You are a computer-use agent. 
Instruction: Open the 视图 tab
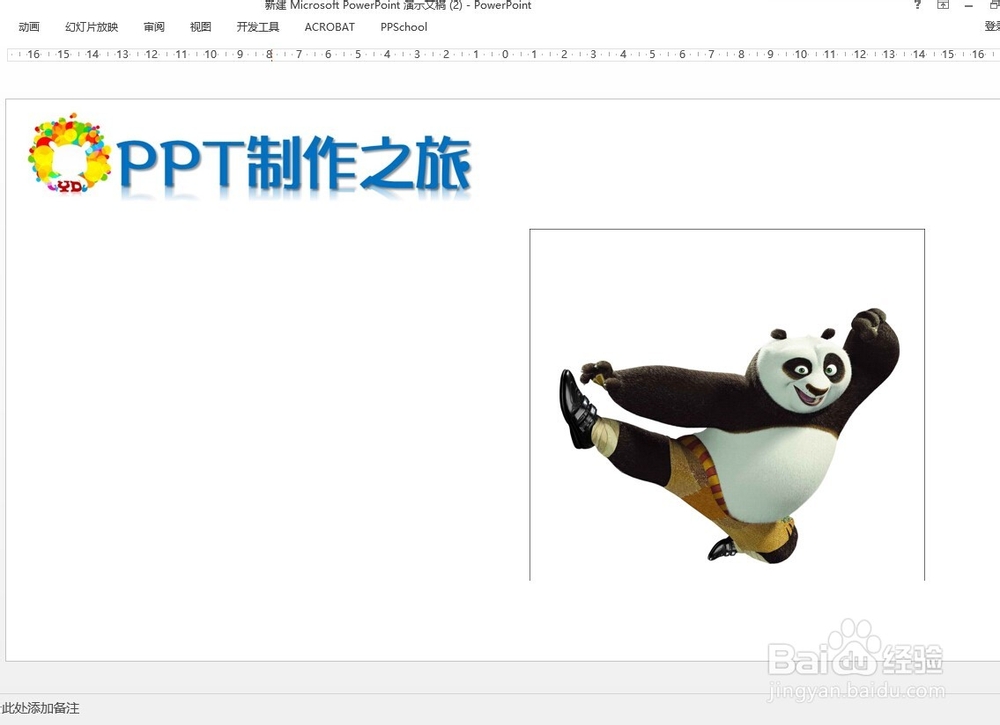[x=200, y=27]
